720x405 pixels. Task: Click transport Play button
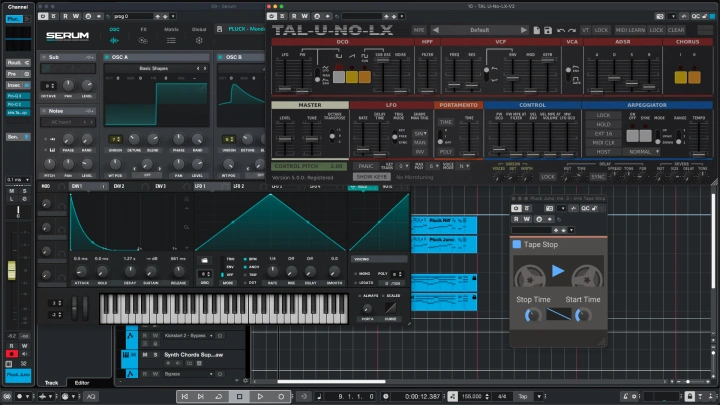click(260, 396)
